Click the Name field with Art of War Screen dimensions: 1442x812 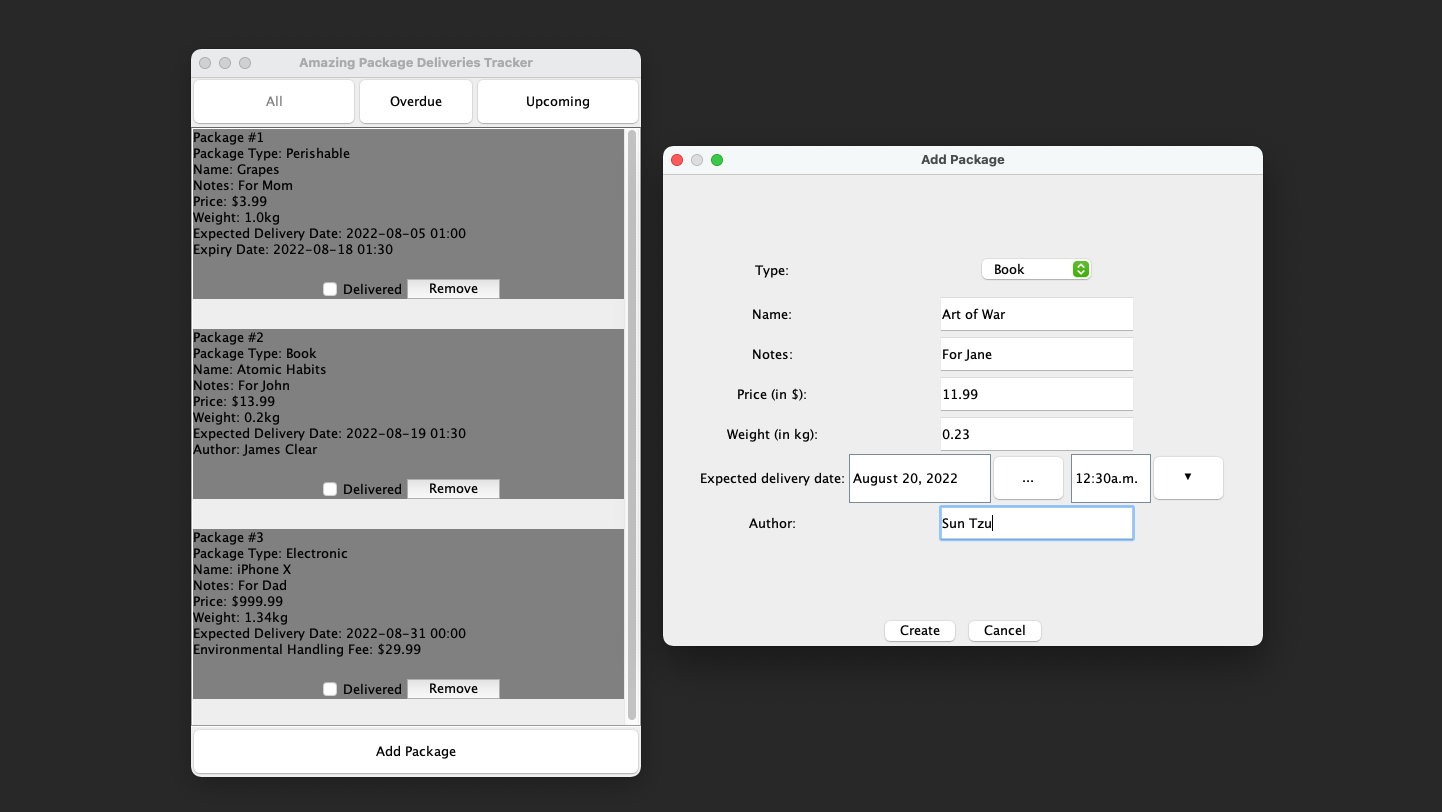(x=1036, y=314)
